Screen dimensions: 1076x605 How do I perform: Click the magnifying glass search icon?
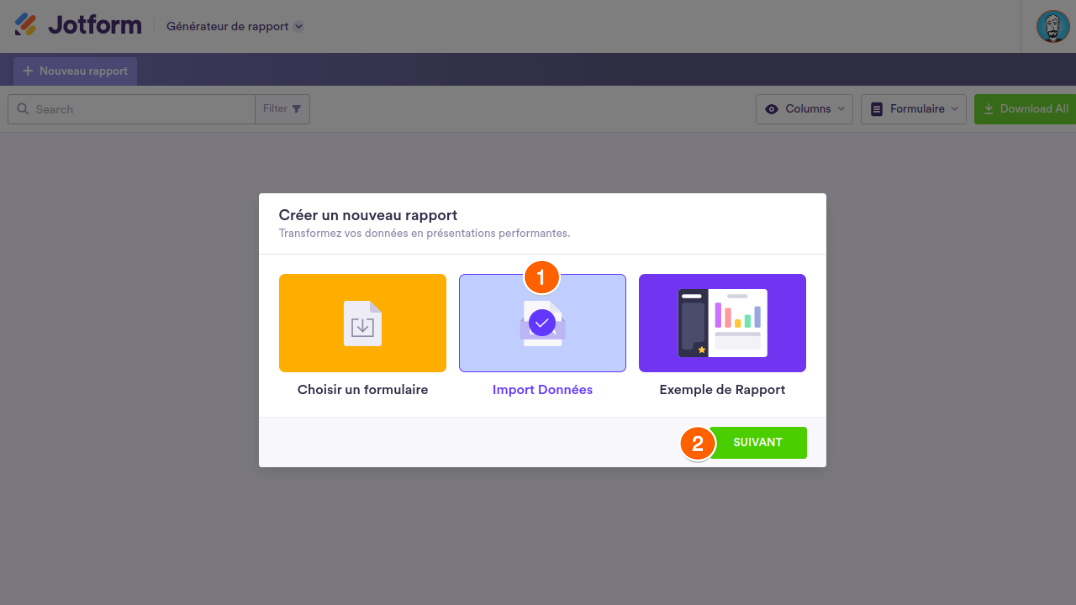coord(22,109)
